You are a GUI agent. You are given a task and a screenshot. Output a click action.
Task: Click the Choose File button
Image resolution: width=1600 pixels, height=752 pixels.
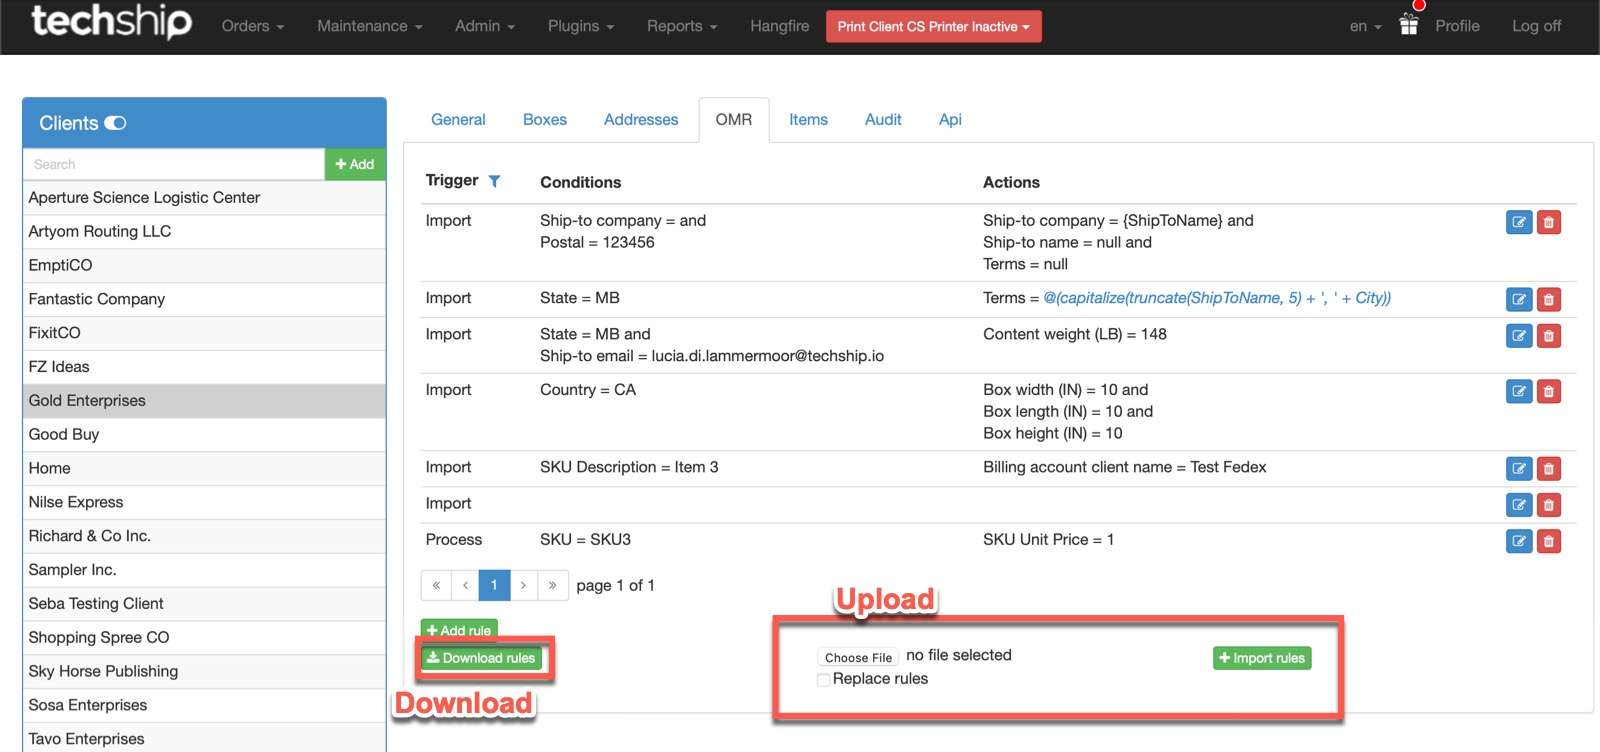858,657
